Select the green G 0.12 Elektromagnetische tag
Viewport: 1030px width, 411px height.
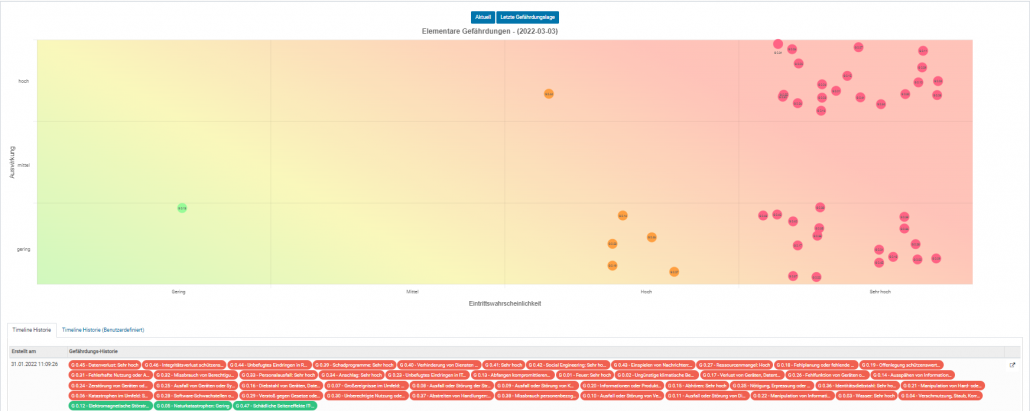click(108, 406)
